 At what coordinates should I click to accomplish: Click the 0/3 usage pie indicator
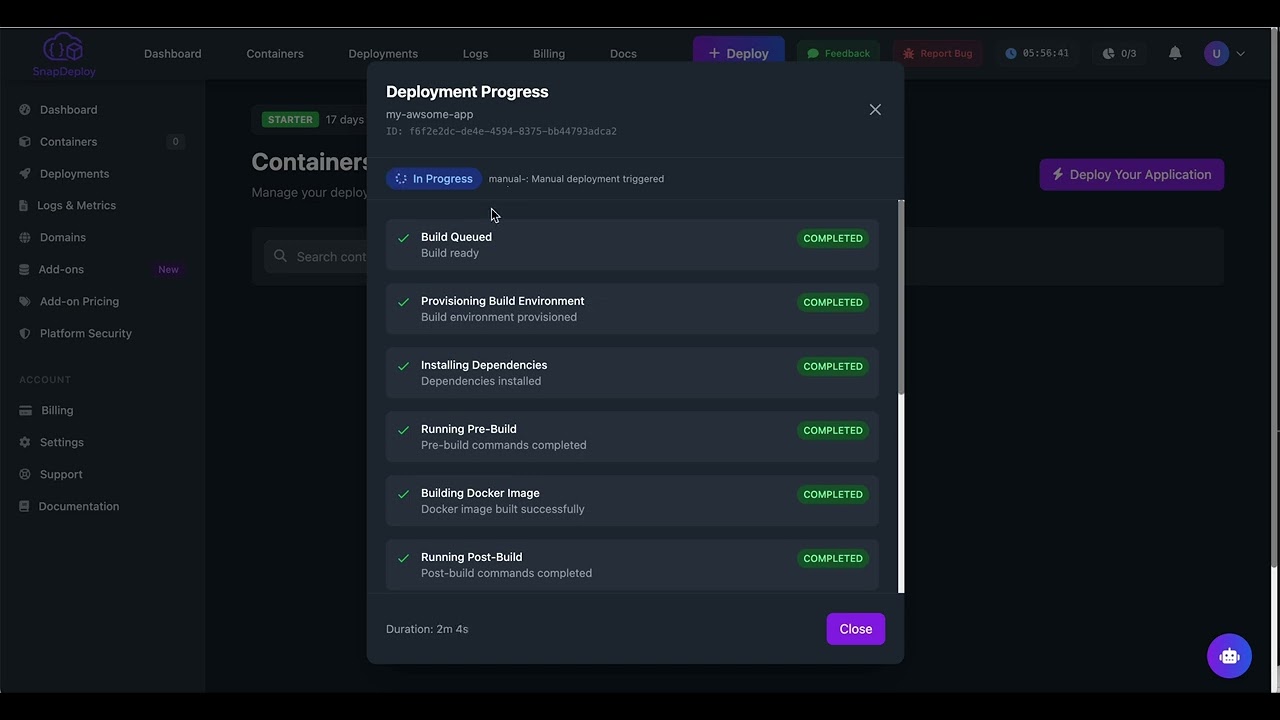coord(1119,53)
